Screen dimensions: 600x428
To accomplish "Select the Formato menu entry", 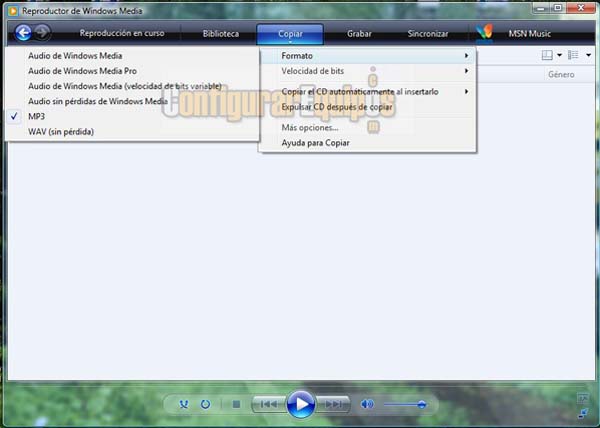I will pos(367,56).
